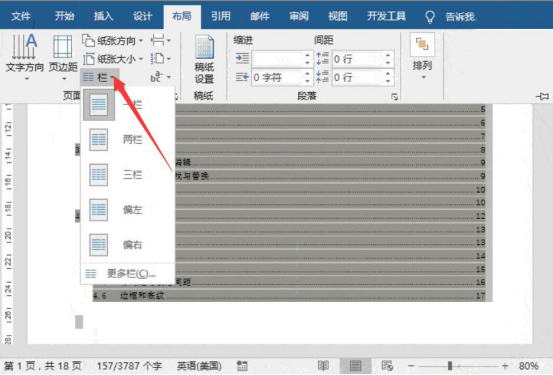Screen dimensions: 553x375
Task: Select the 布局 ribbon tab
Action: click(x=182, y=16)
